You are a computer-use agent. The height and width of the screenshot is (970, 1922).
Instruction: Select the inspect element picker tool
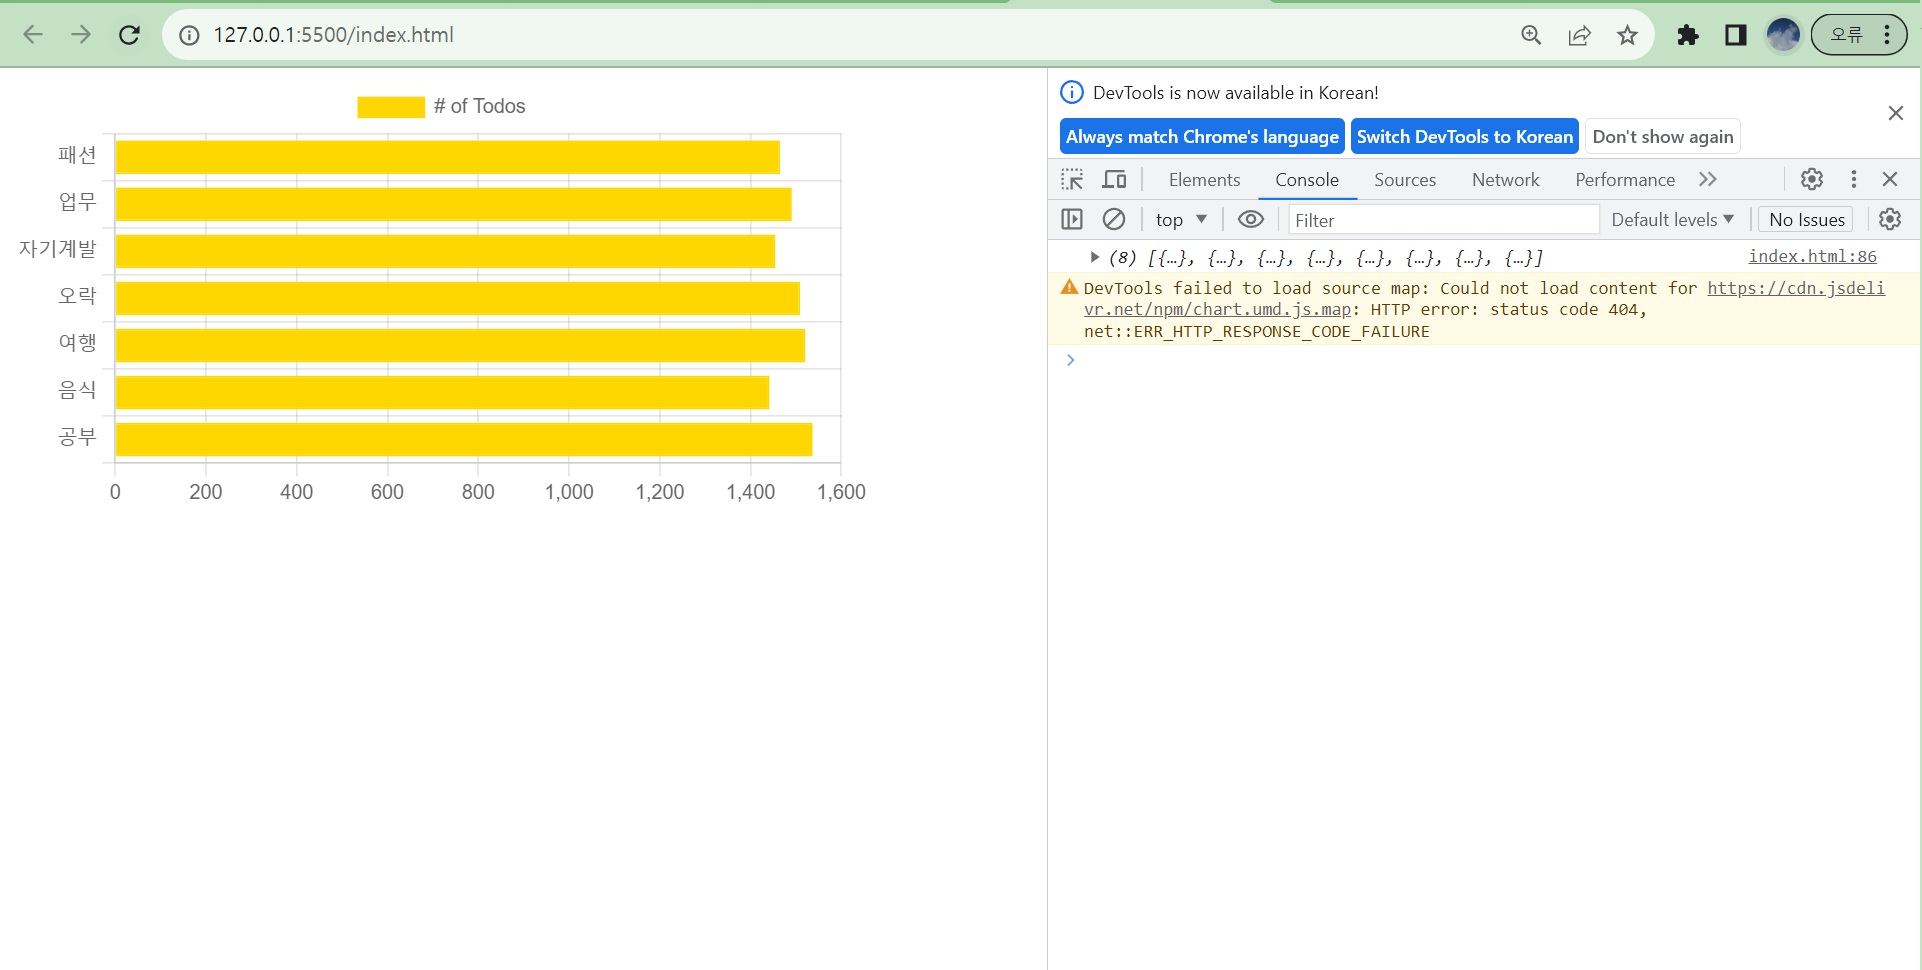pos(1072,179)
